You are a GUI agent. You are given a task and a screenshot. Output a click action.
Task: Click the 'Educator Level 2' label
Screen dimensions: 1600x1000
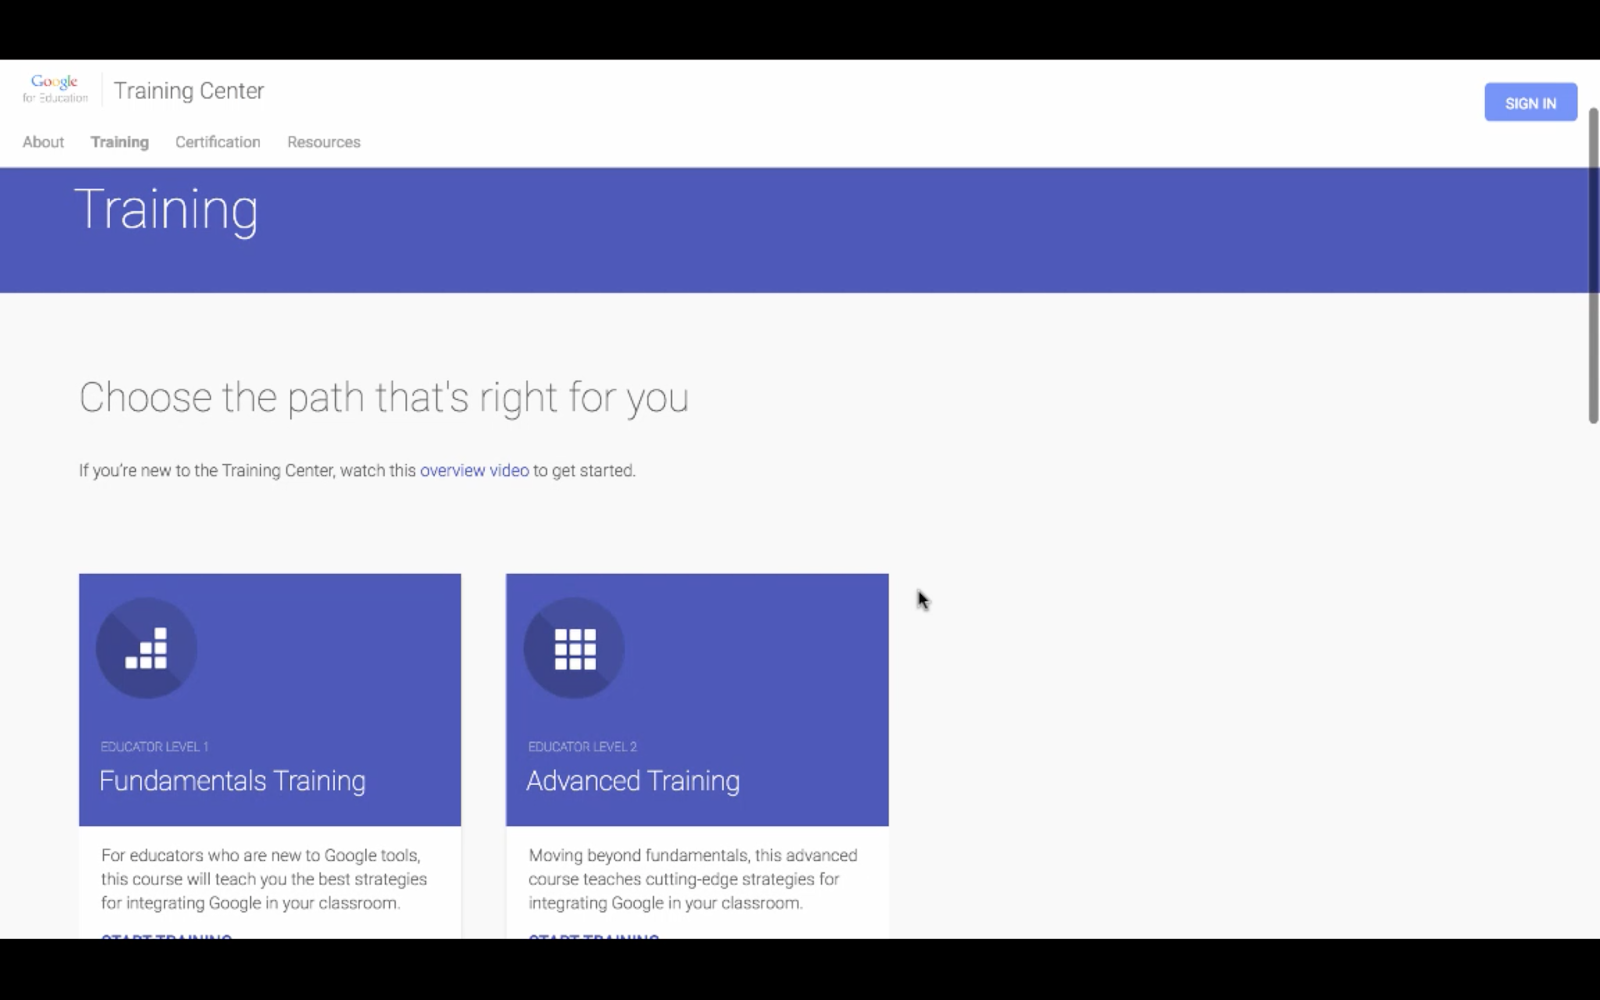tap(582, 747)
